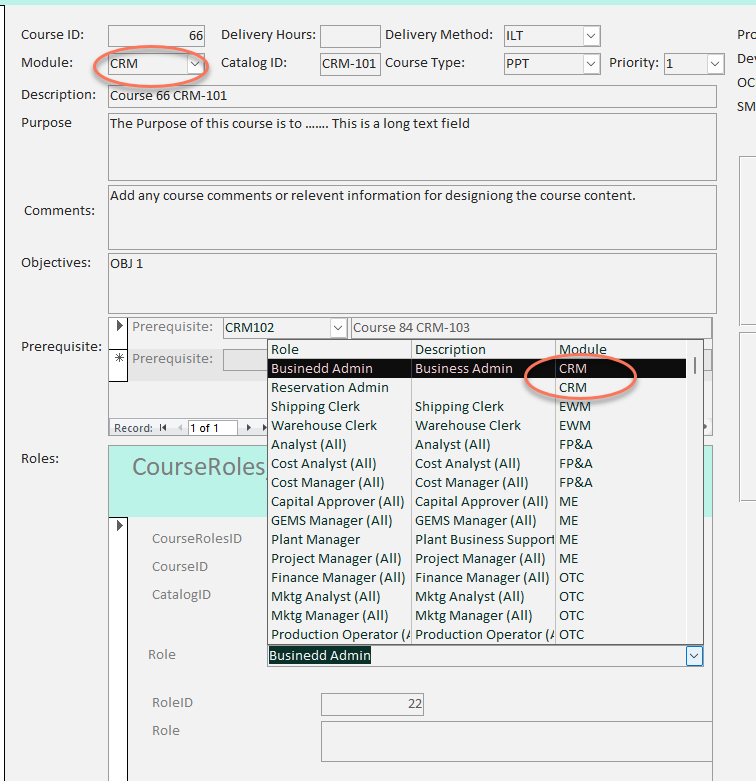The height and width of the screenshot is (781, 756).
Task: Click the empty Role text box below RoleID
Action: (x=516, y=741)
